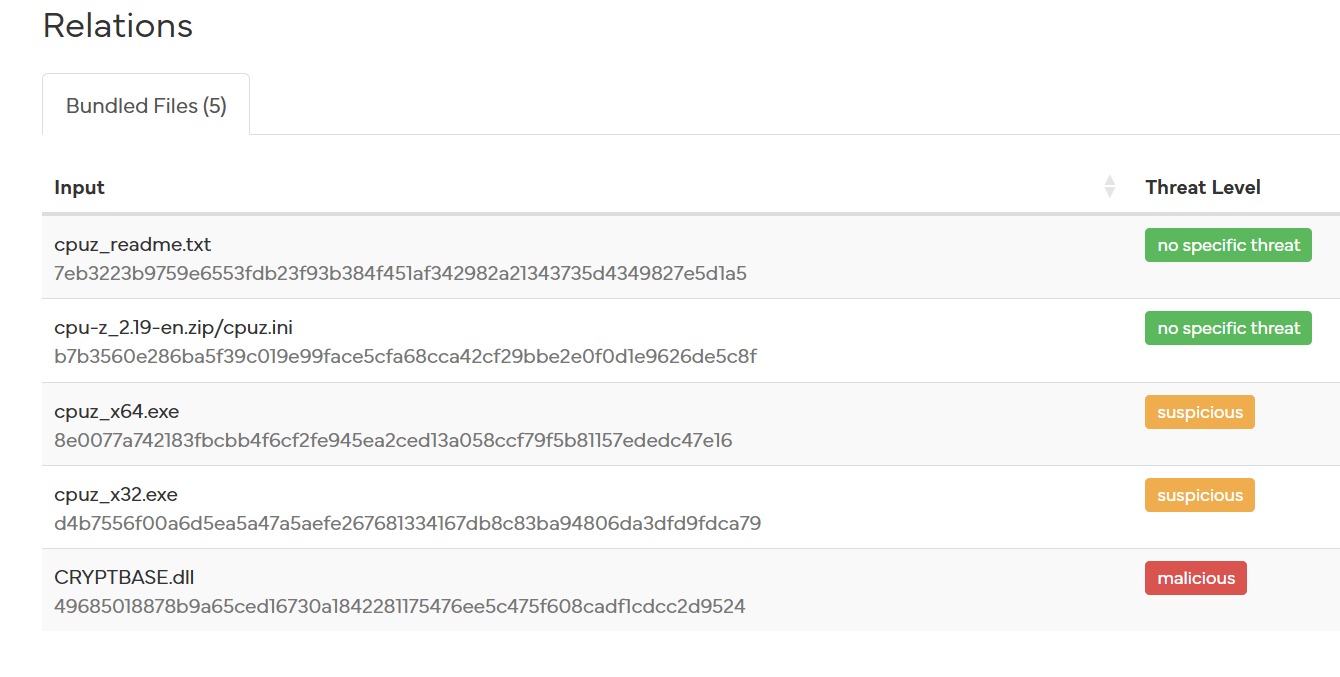Click the suspicious badge for cpuz_x32.exe
The width and height of the screenshot is (1340, 677).
(1199, 495)
